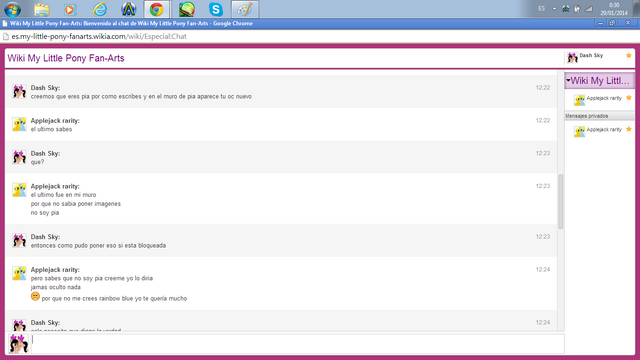The image size is (640, 360).
Task: Click message 'el ultimo sabes'
Action: (x=51, y=129)
